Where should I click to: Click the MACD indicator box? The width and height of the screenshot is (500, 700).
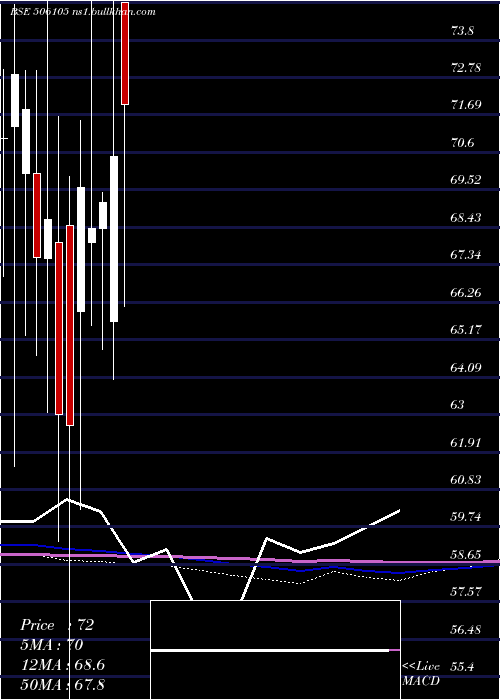[275, 650]
